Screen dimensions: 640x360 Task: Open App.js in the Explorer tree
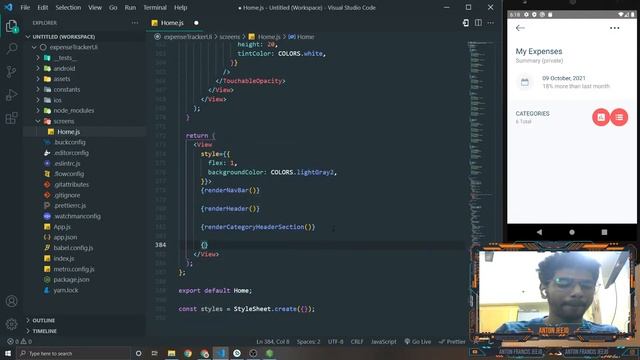62,227
